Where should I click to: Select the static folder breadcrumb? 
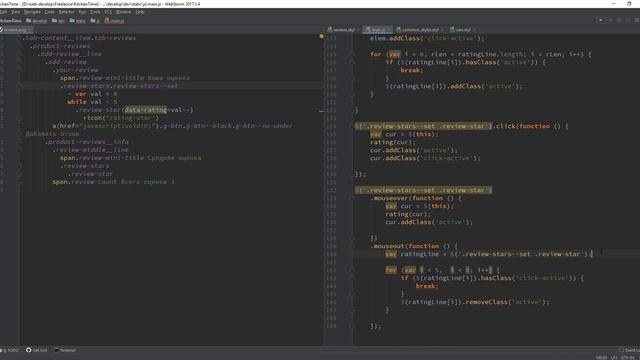tap(78, 21)
